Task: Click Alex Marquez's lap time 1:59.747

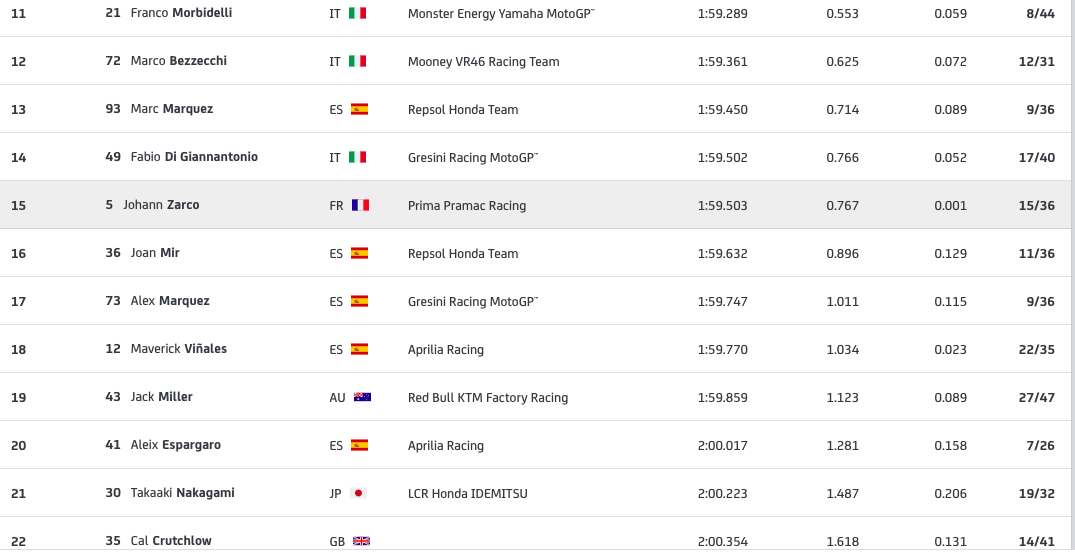Action: click(x=723, y=302)
